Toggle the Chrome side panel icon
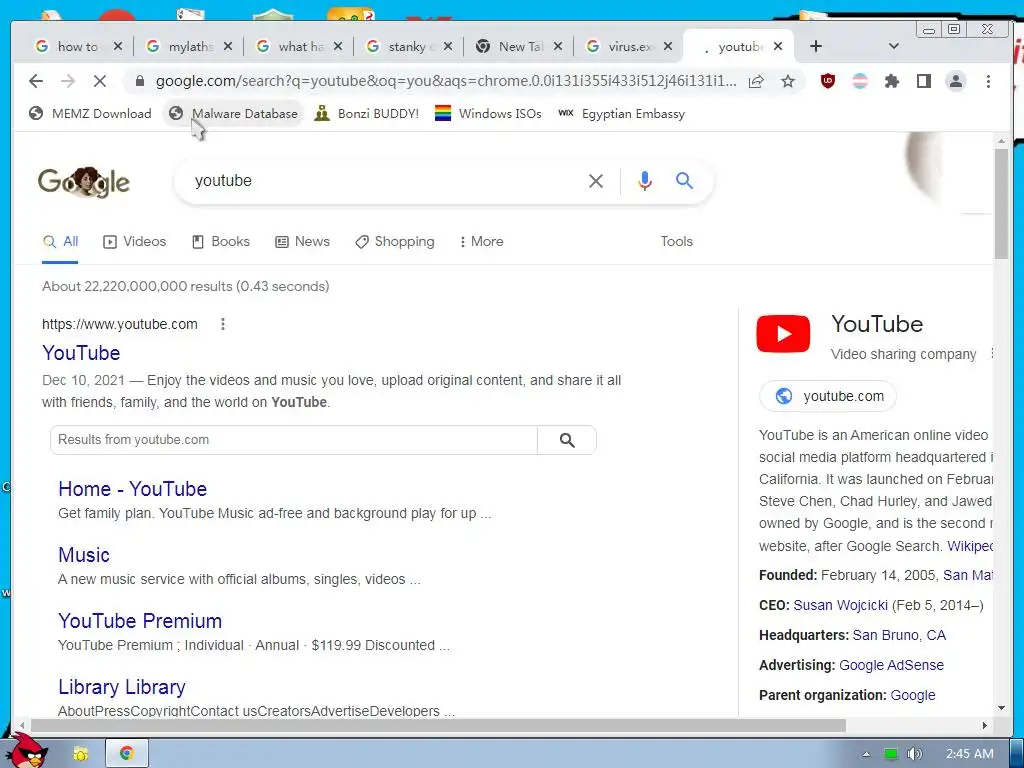 pyautogui.click(x=923, y=81)
